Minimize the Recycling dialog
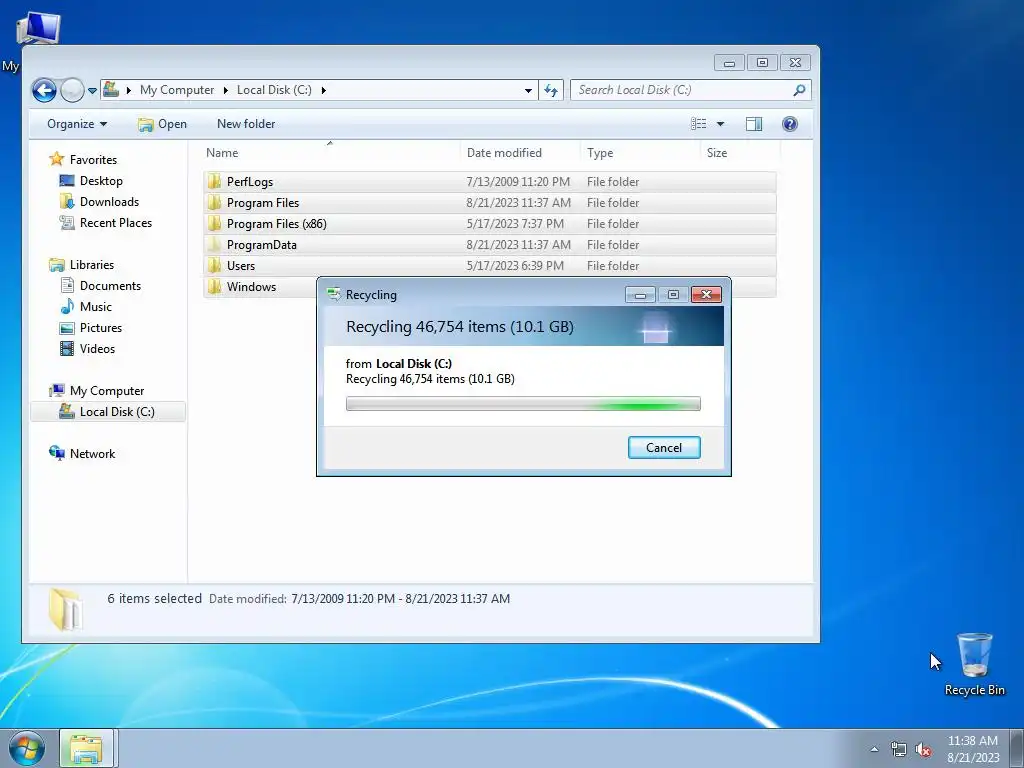This screenshot has height=768, width=1024. (x=640, y=295)
